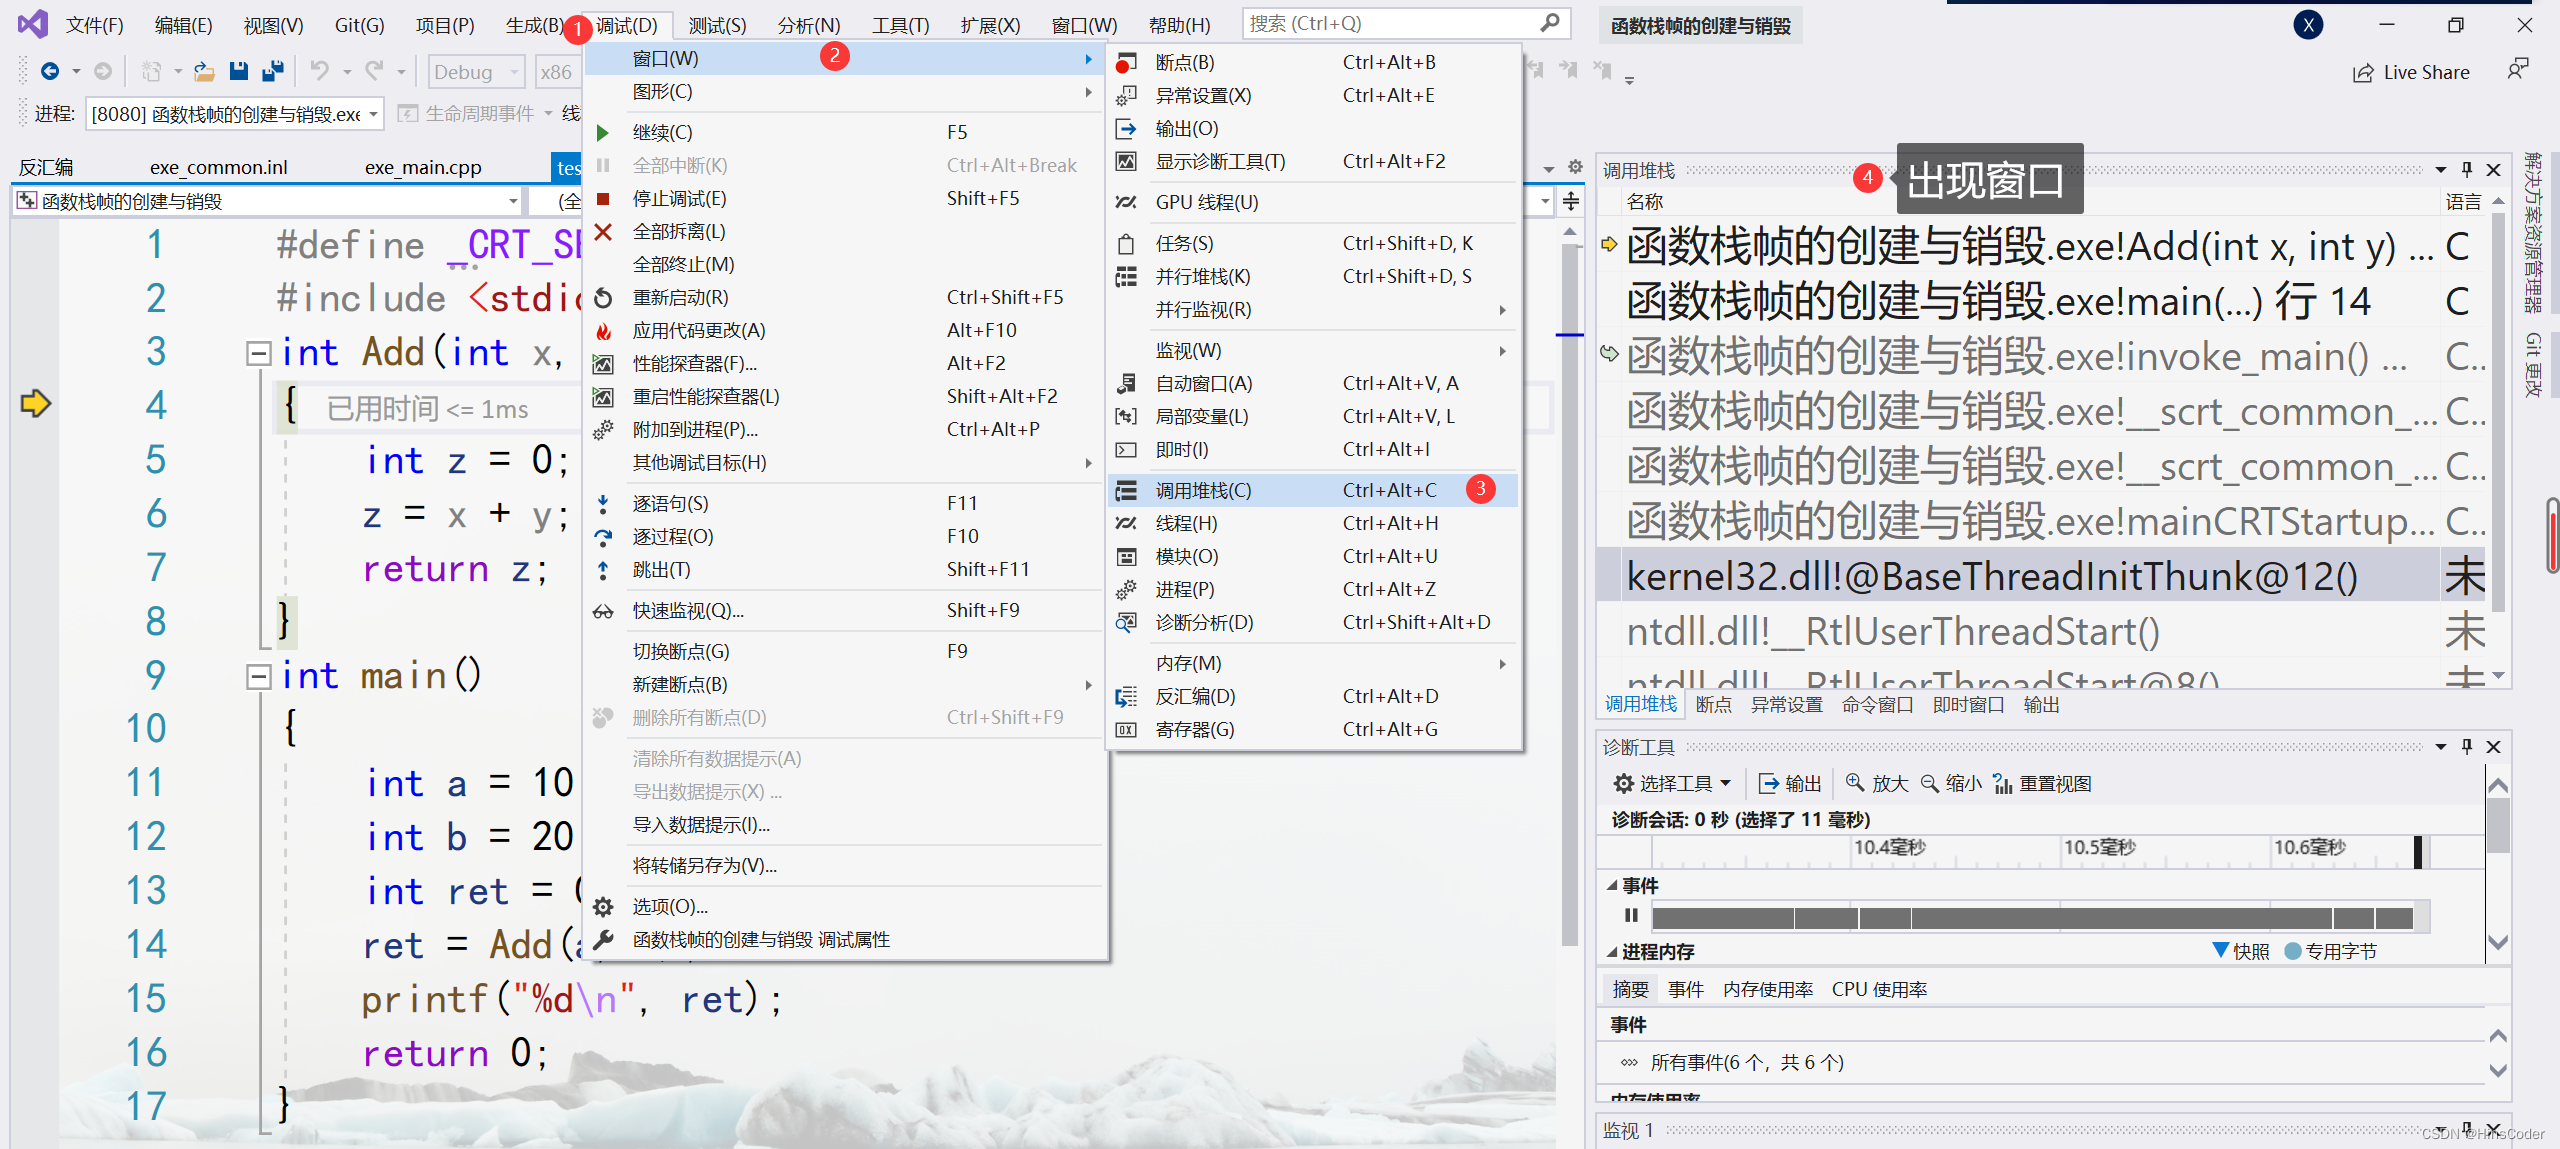Collapse the Add function code block
2560x1149 pixels.
(x=258, y=353)
